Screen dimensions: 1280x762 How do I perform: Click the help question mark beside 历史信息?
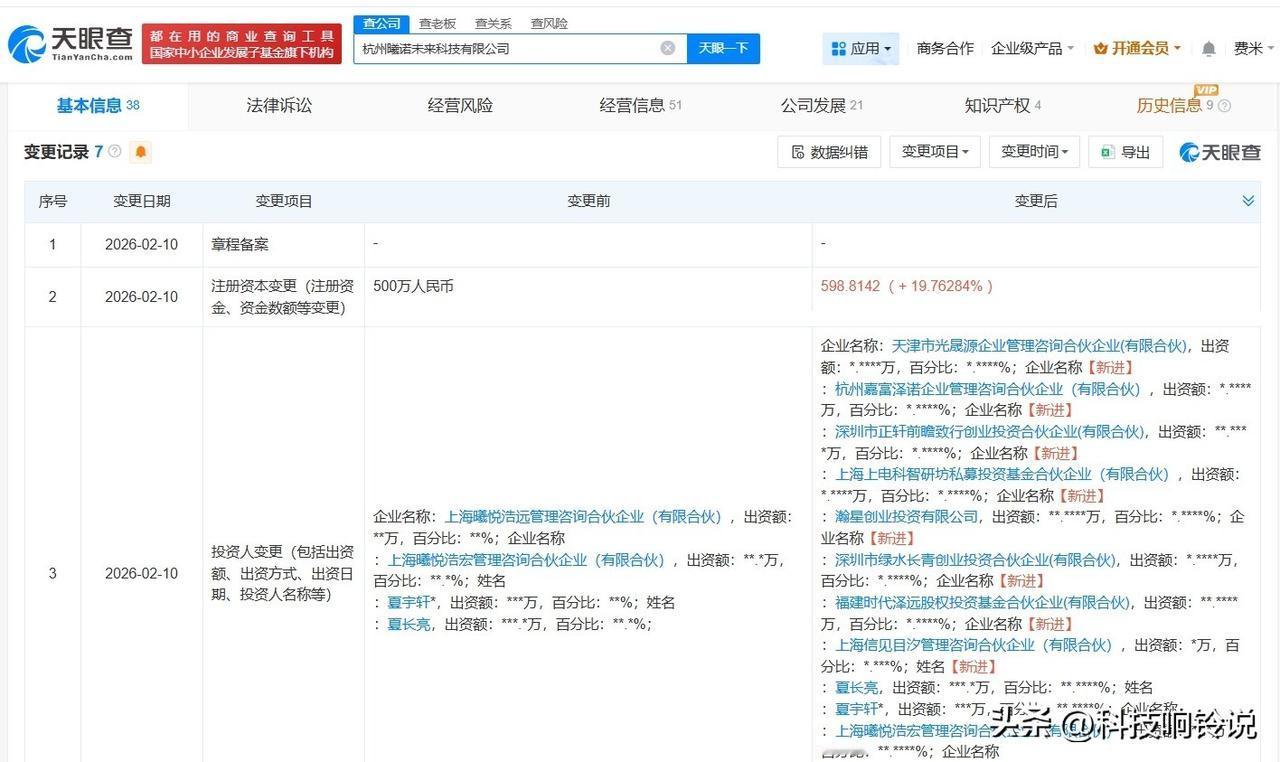point(1225,105)
